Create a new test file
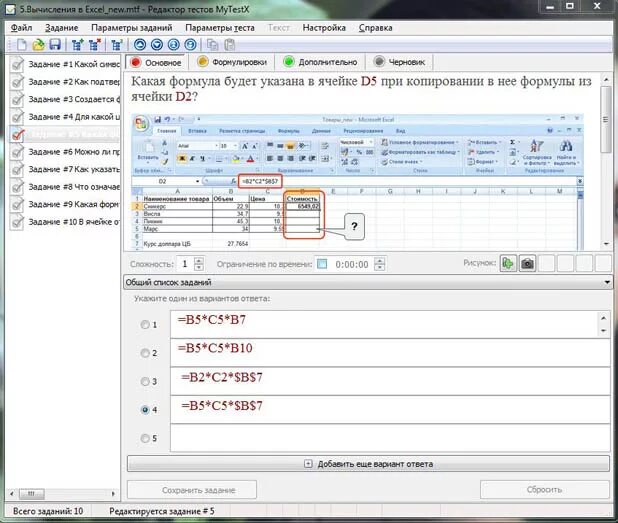 click(22, 45)
